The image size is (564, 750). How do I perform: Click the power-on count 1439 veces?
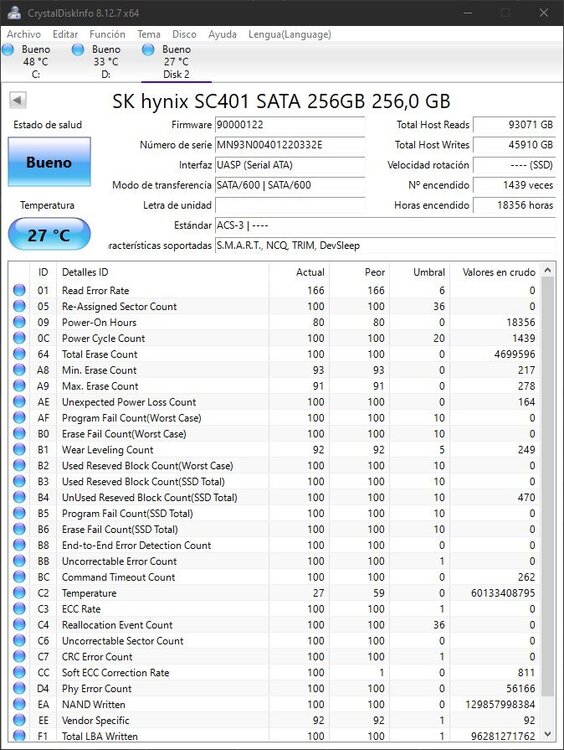click(514, 185)
